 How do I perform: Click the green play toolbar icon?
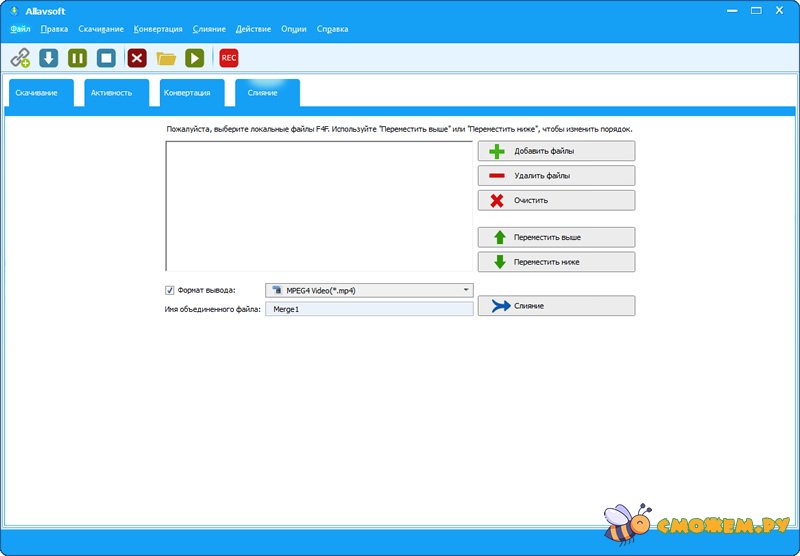pyautogui.click(x=195, y=58)
